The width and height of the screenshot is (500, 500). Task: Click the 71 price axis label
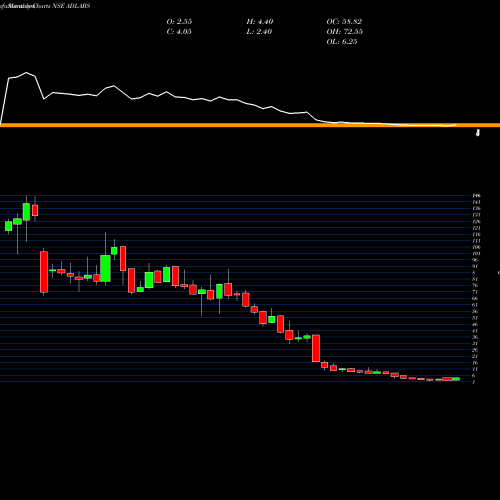(475, 292)
